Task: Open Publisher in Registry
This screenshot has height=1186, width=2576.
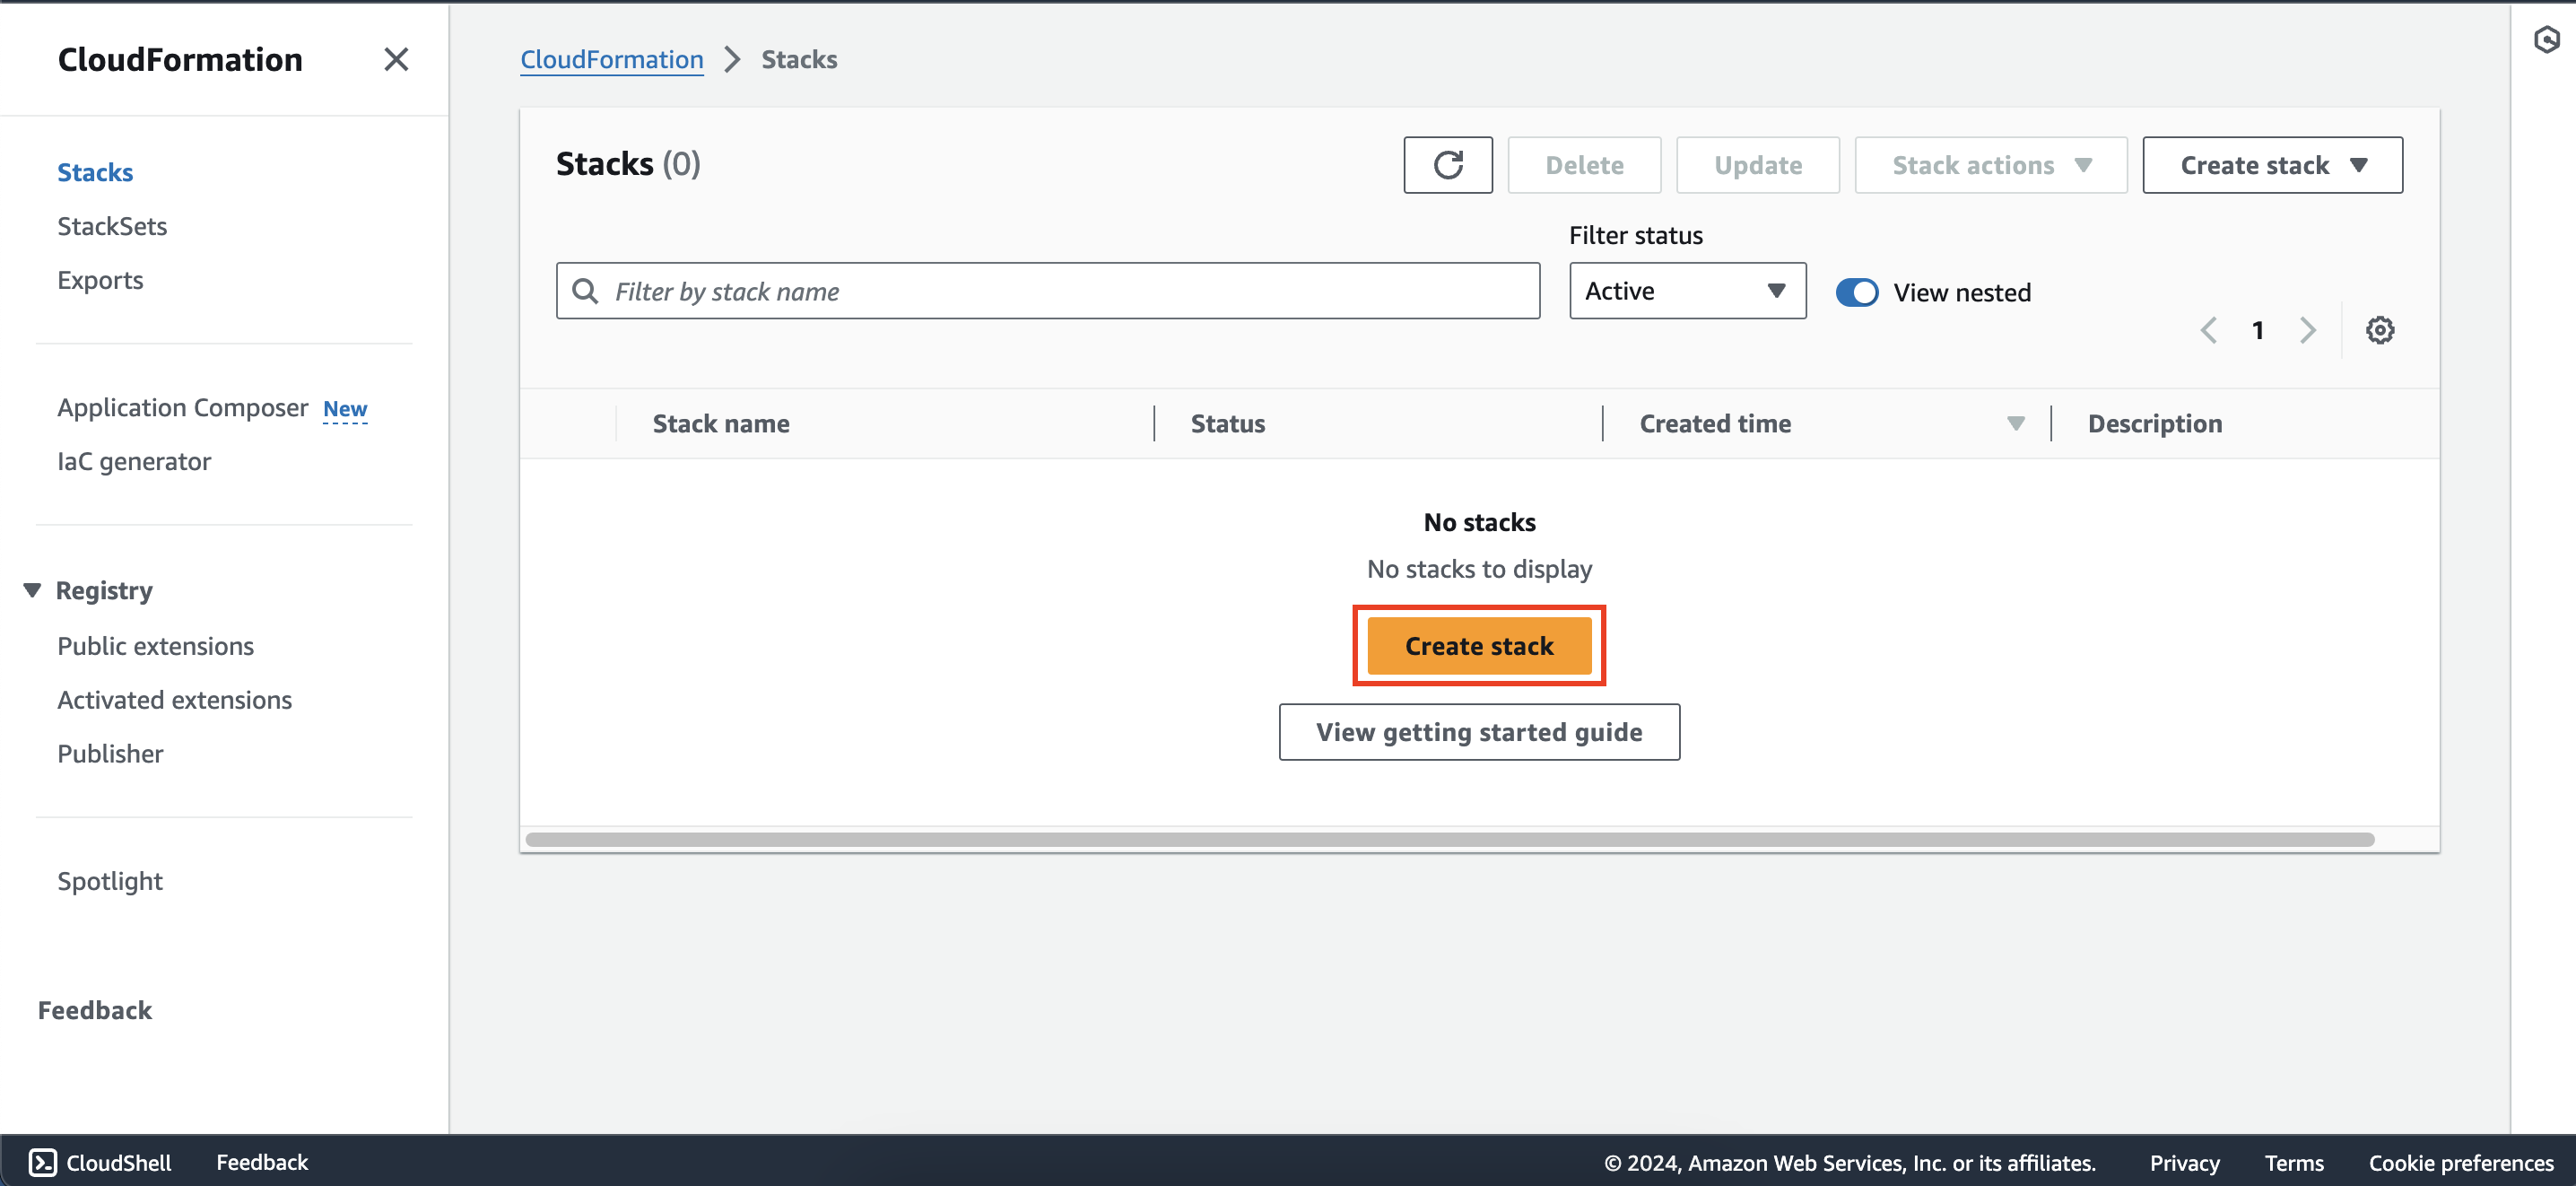Action: pyautogui.click(x=110, y=754)
